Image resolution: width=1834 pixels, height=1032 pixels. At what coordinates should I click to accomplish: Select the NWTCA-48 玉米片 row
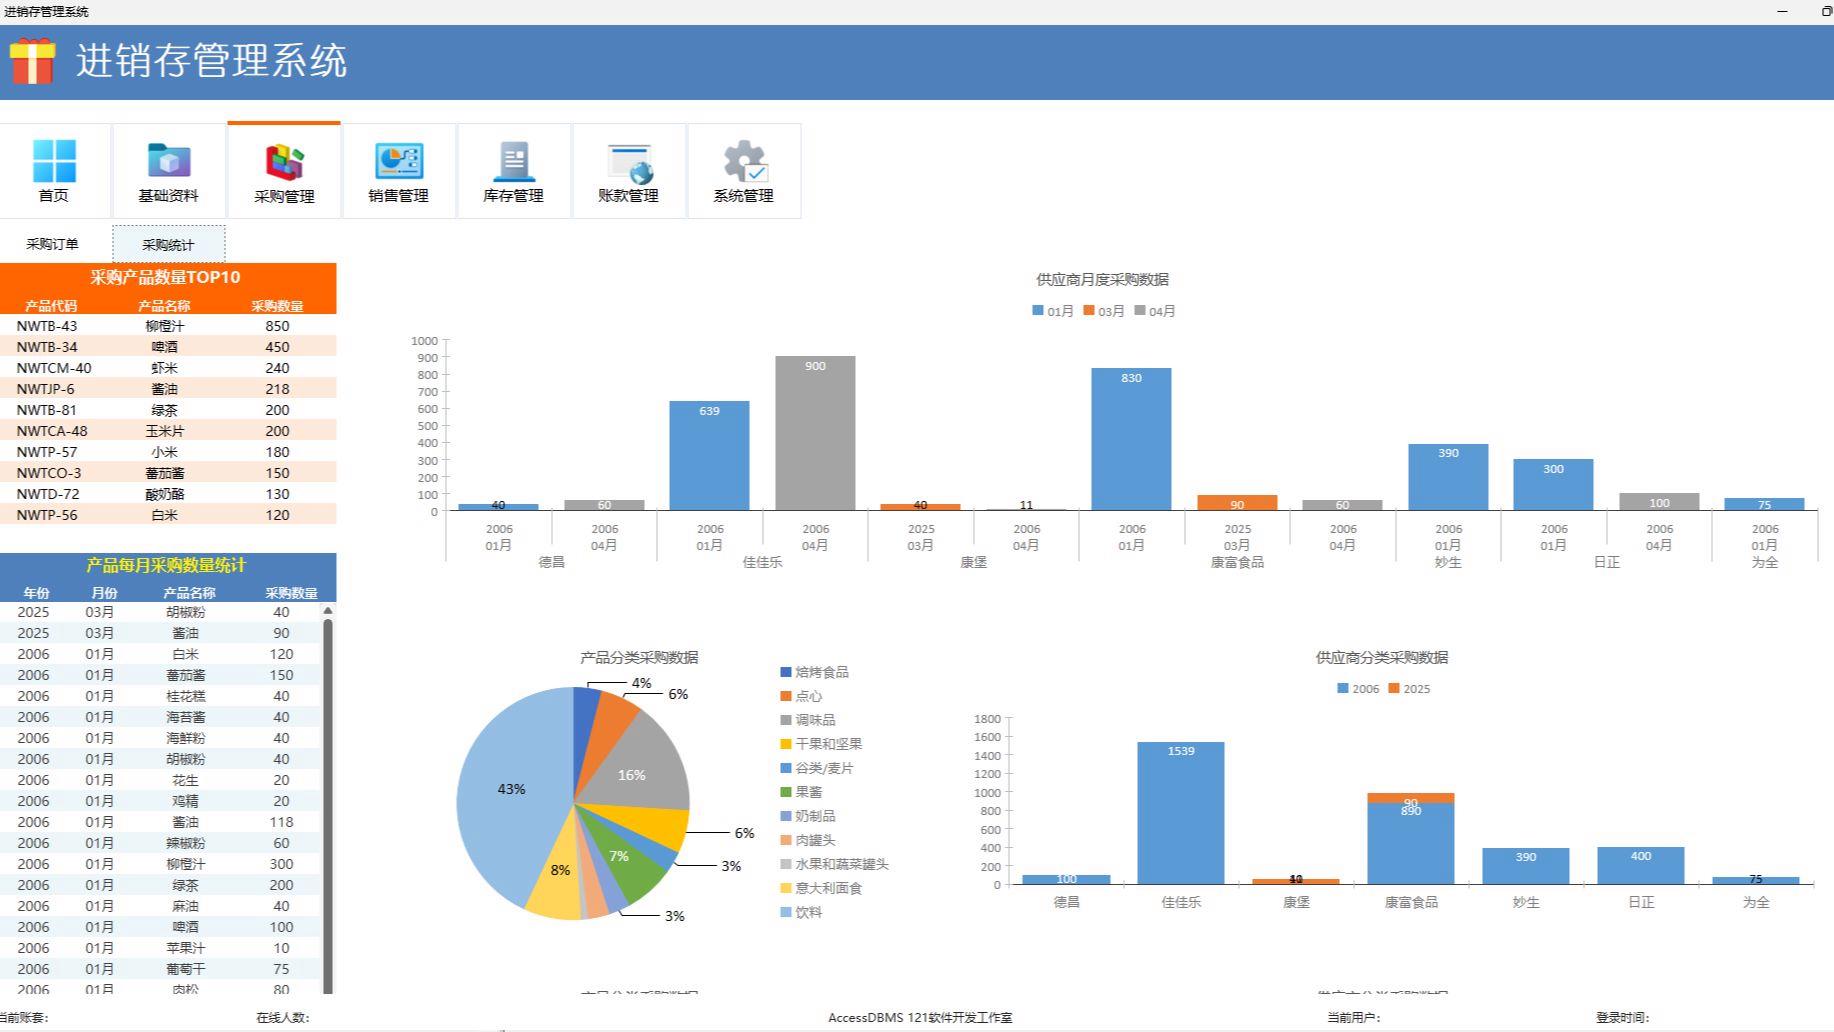coord(168,431)
